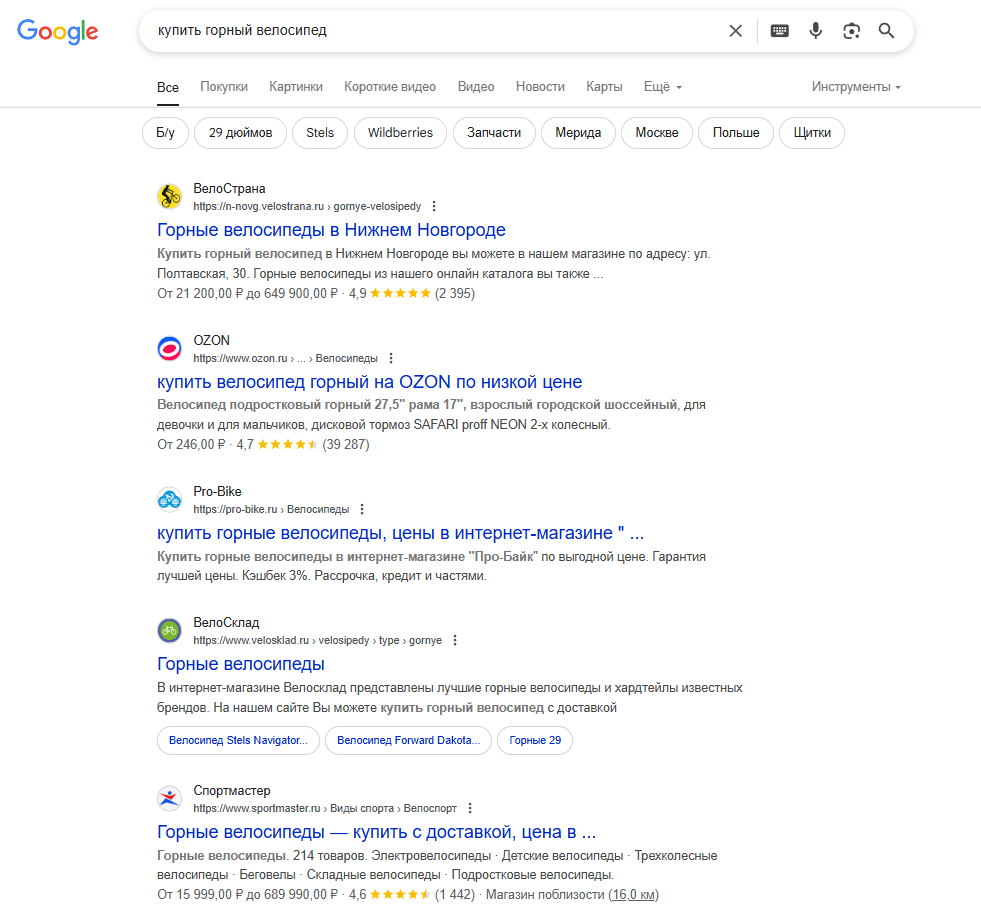Image resolution: width=981 pixels, height=922 pixels.
Task: Click the Велосипед Stels Navigator sitelink chip
Action: [237, 740]
